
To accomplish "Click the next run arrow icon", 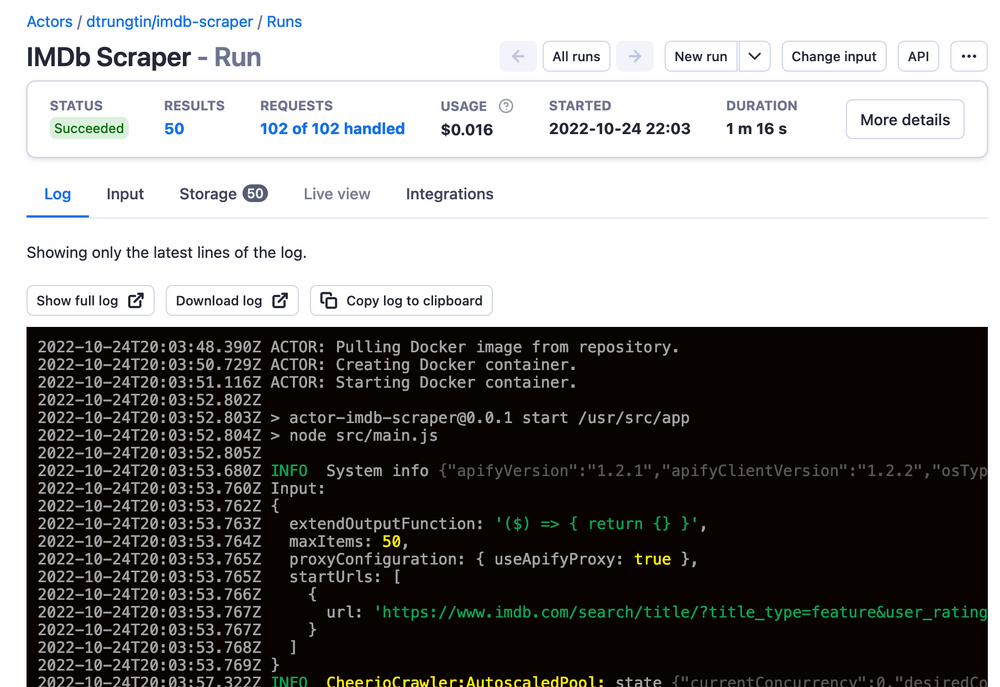I will coord(634,56).
